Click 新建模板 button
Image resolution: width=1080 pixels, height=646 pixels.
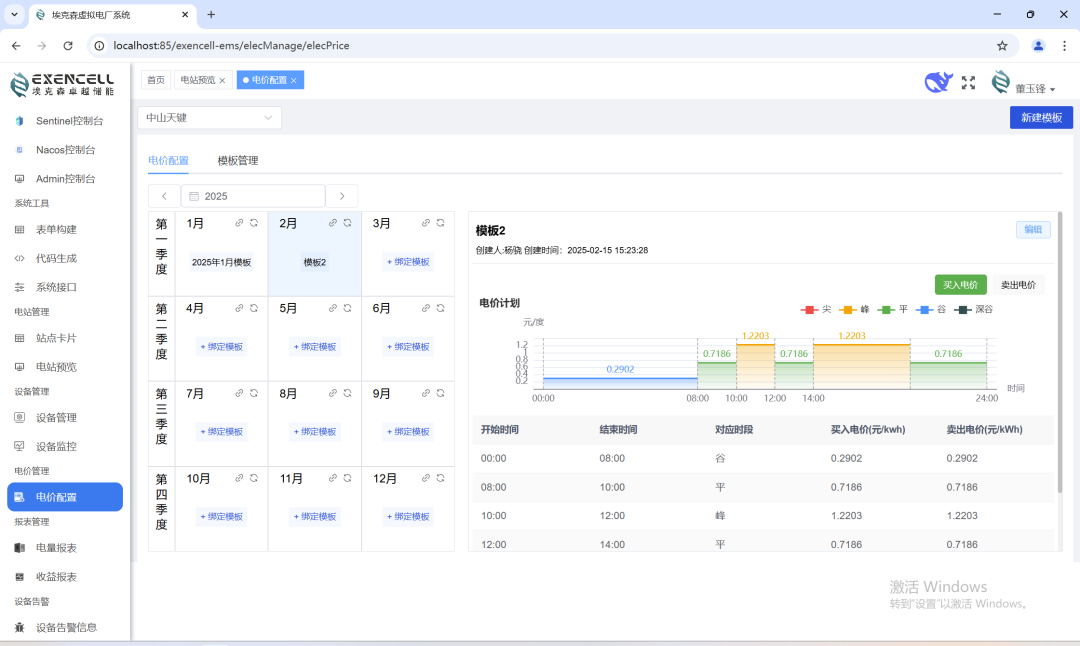point(1041,118)
